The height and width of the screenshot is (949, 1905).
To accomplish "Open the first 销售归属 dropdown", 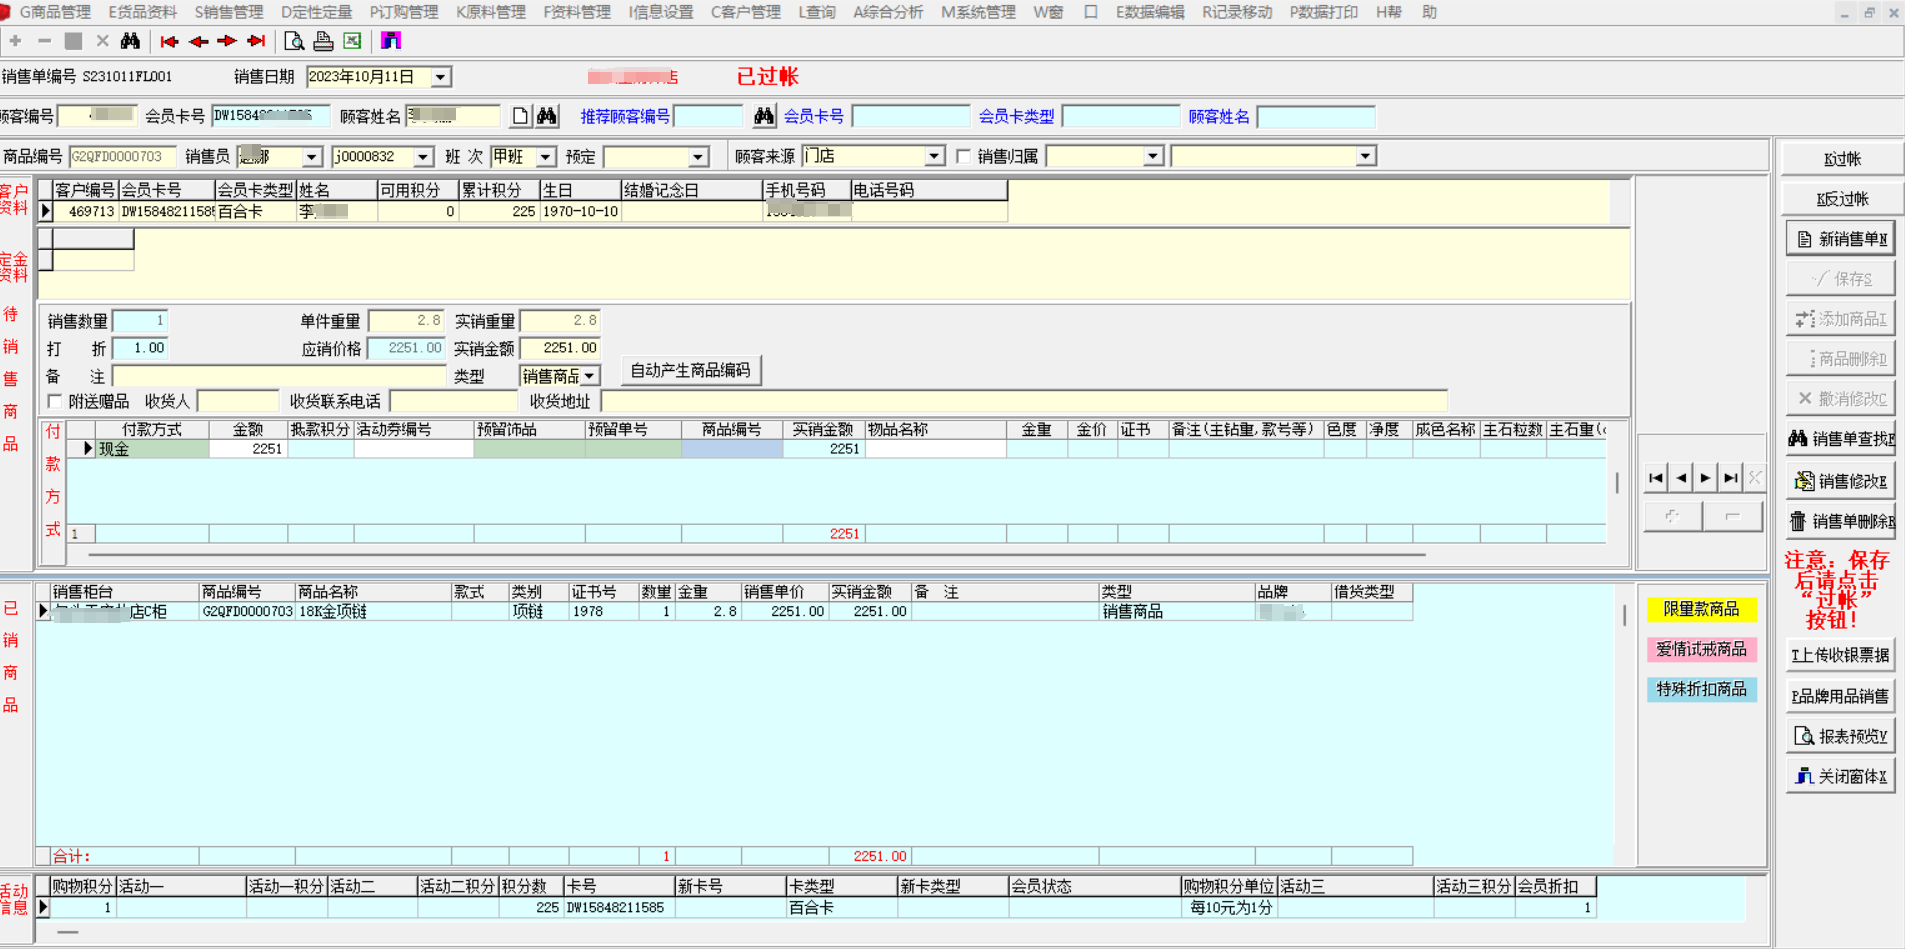I will (1153, 156).
